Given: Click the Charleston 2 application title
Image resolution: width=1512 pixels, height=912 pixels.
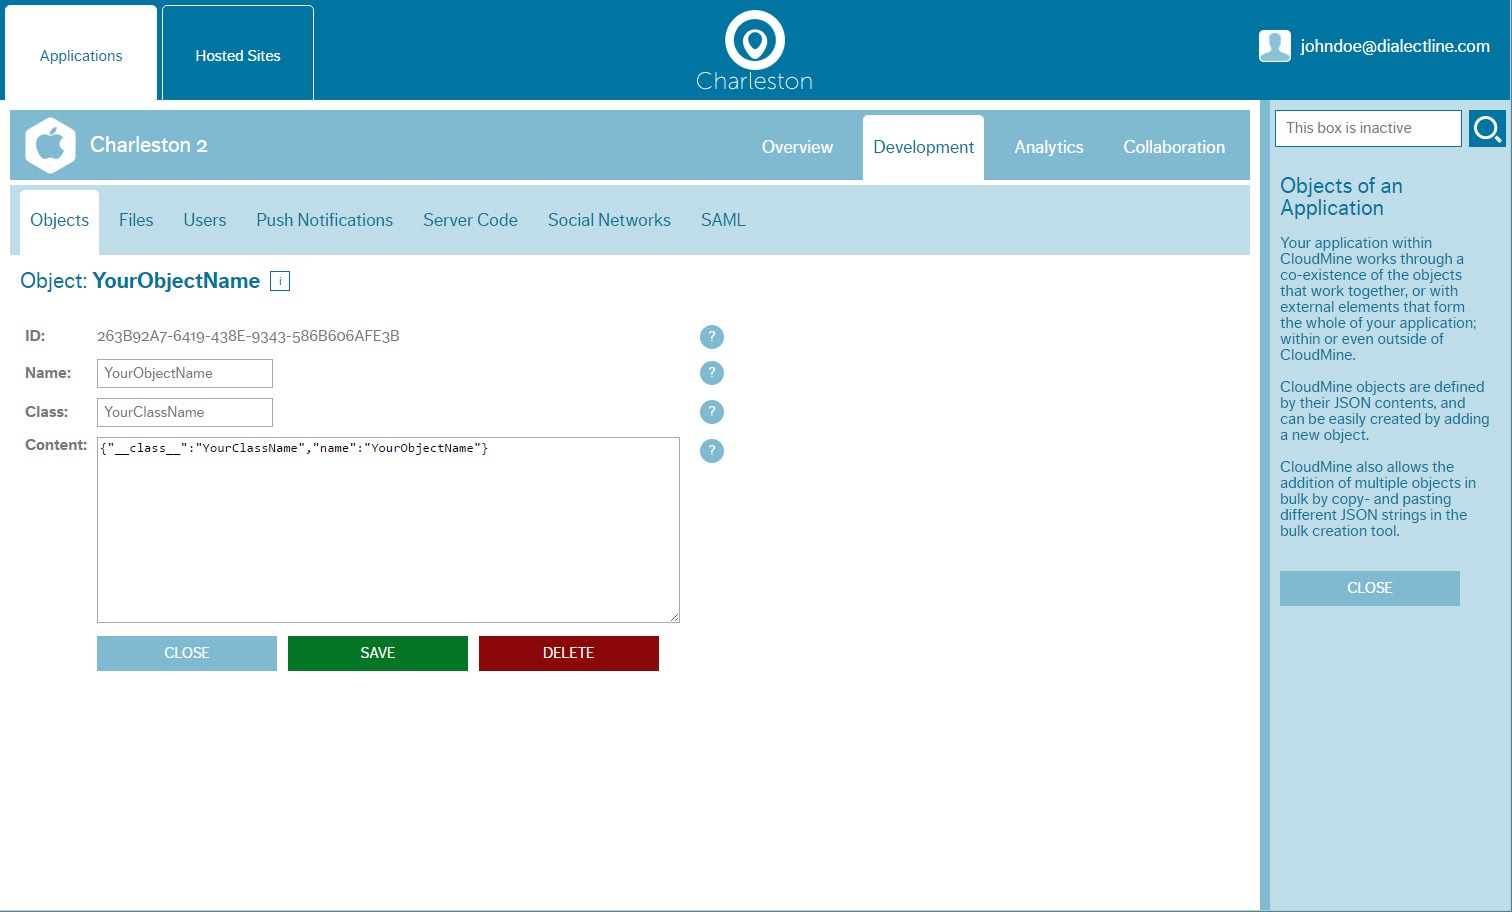Looking at the screenshot, I should pyautogui.click(x=149, y=145).
